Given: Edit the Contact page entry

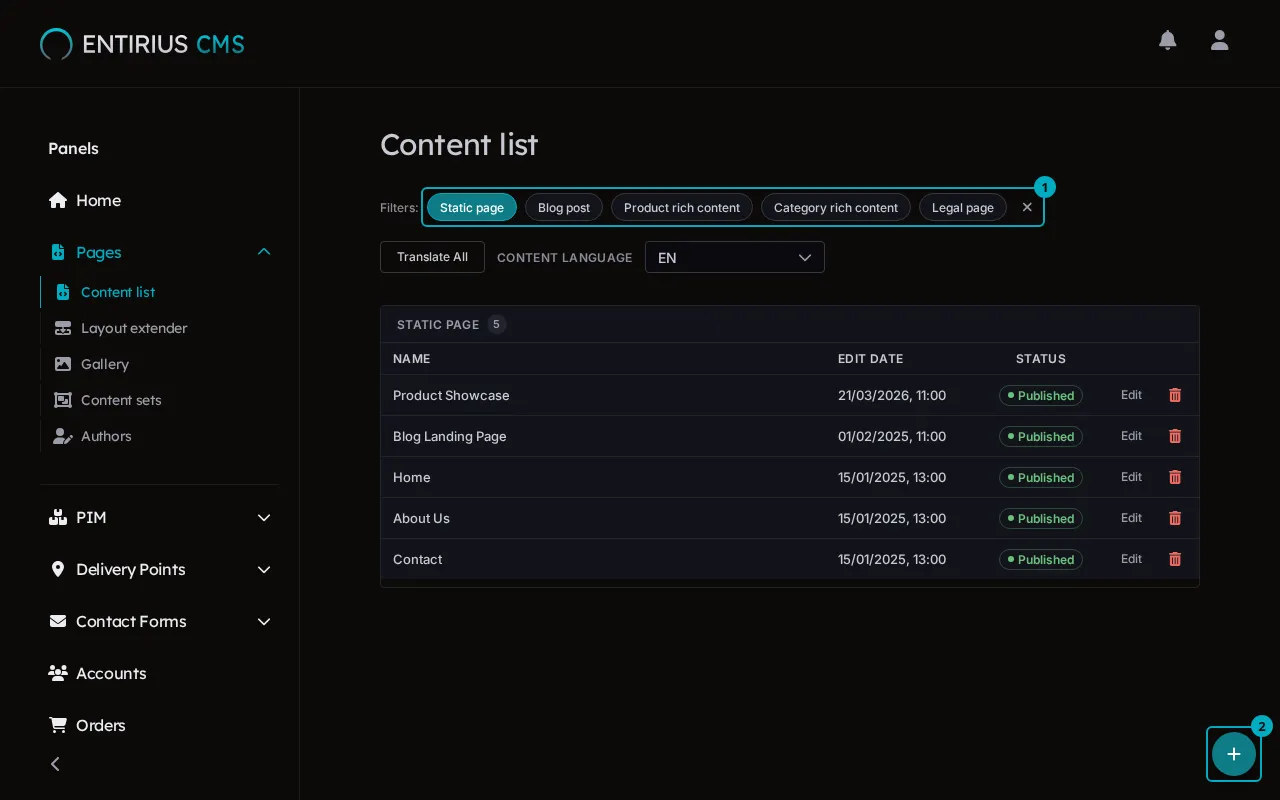Looking at the screenshot, I should (1131, 559).
